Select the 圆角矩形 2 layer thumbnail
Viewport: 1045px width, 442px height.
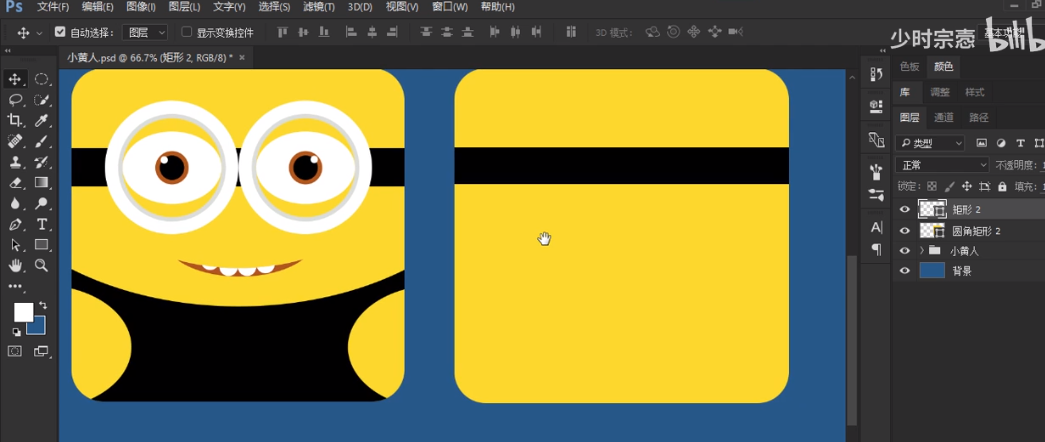click(932, 231)
